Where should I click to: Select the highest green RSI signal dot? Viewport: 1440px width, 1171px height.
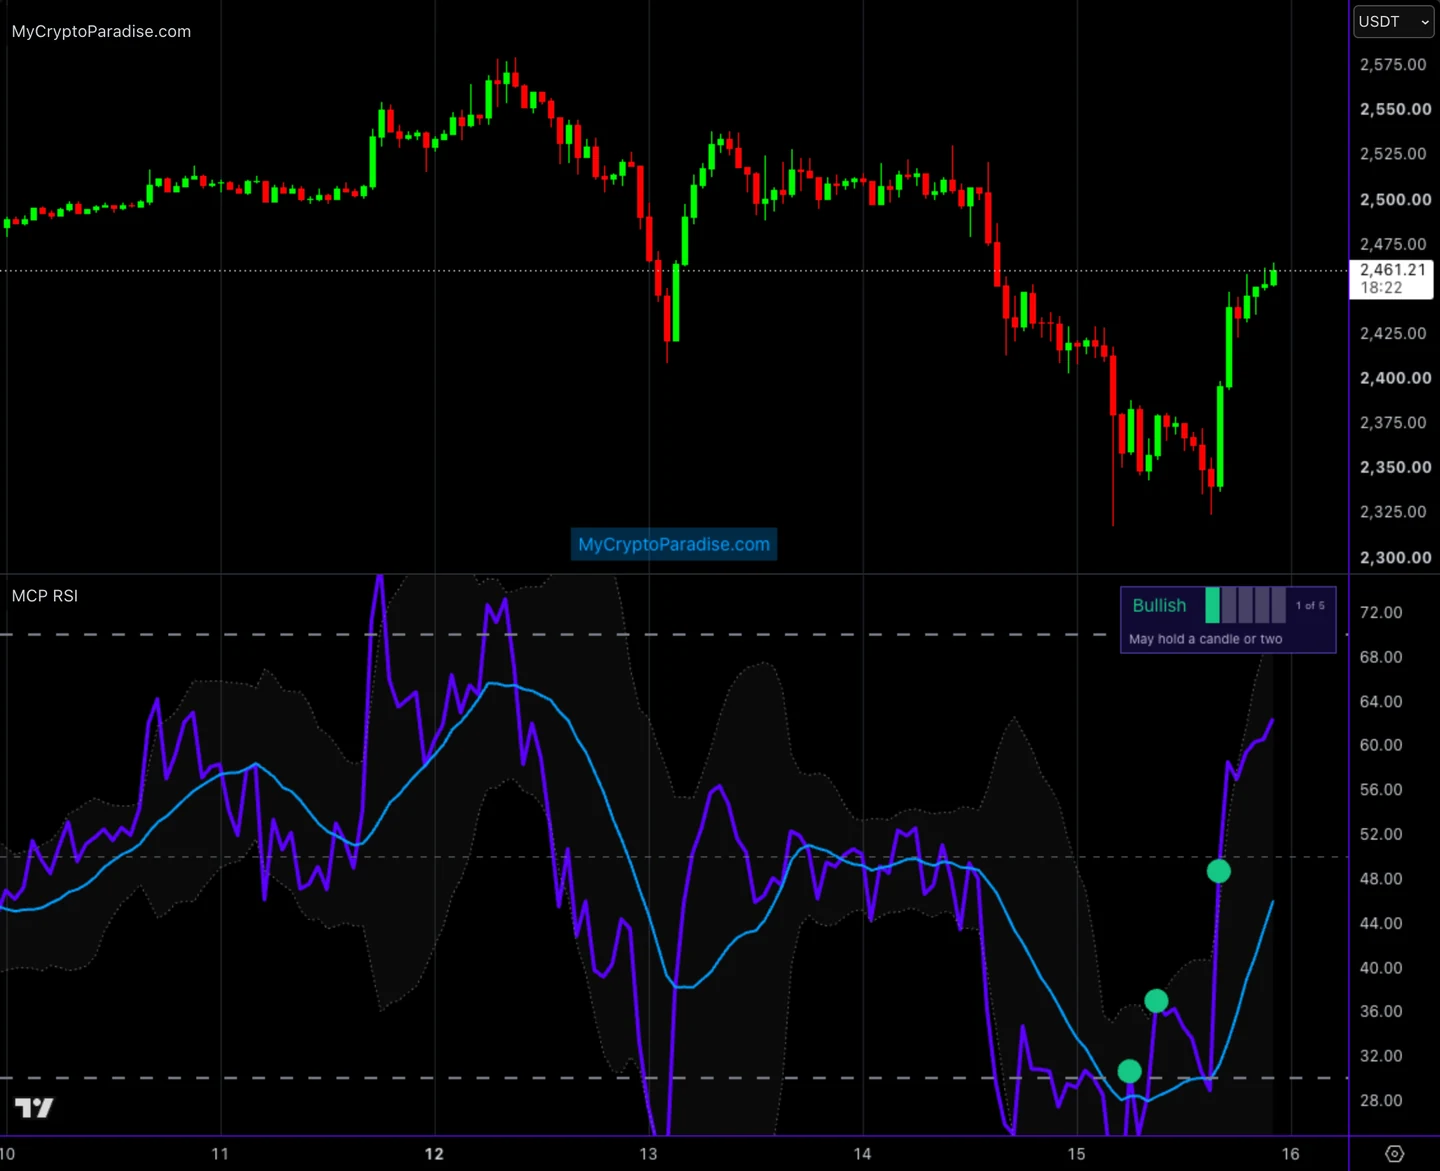pyautogui.click(x=1218, y=871)
